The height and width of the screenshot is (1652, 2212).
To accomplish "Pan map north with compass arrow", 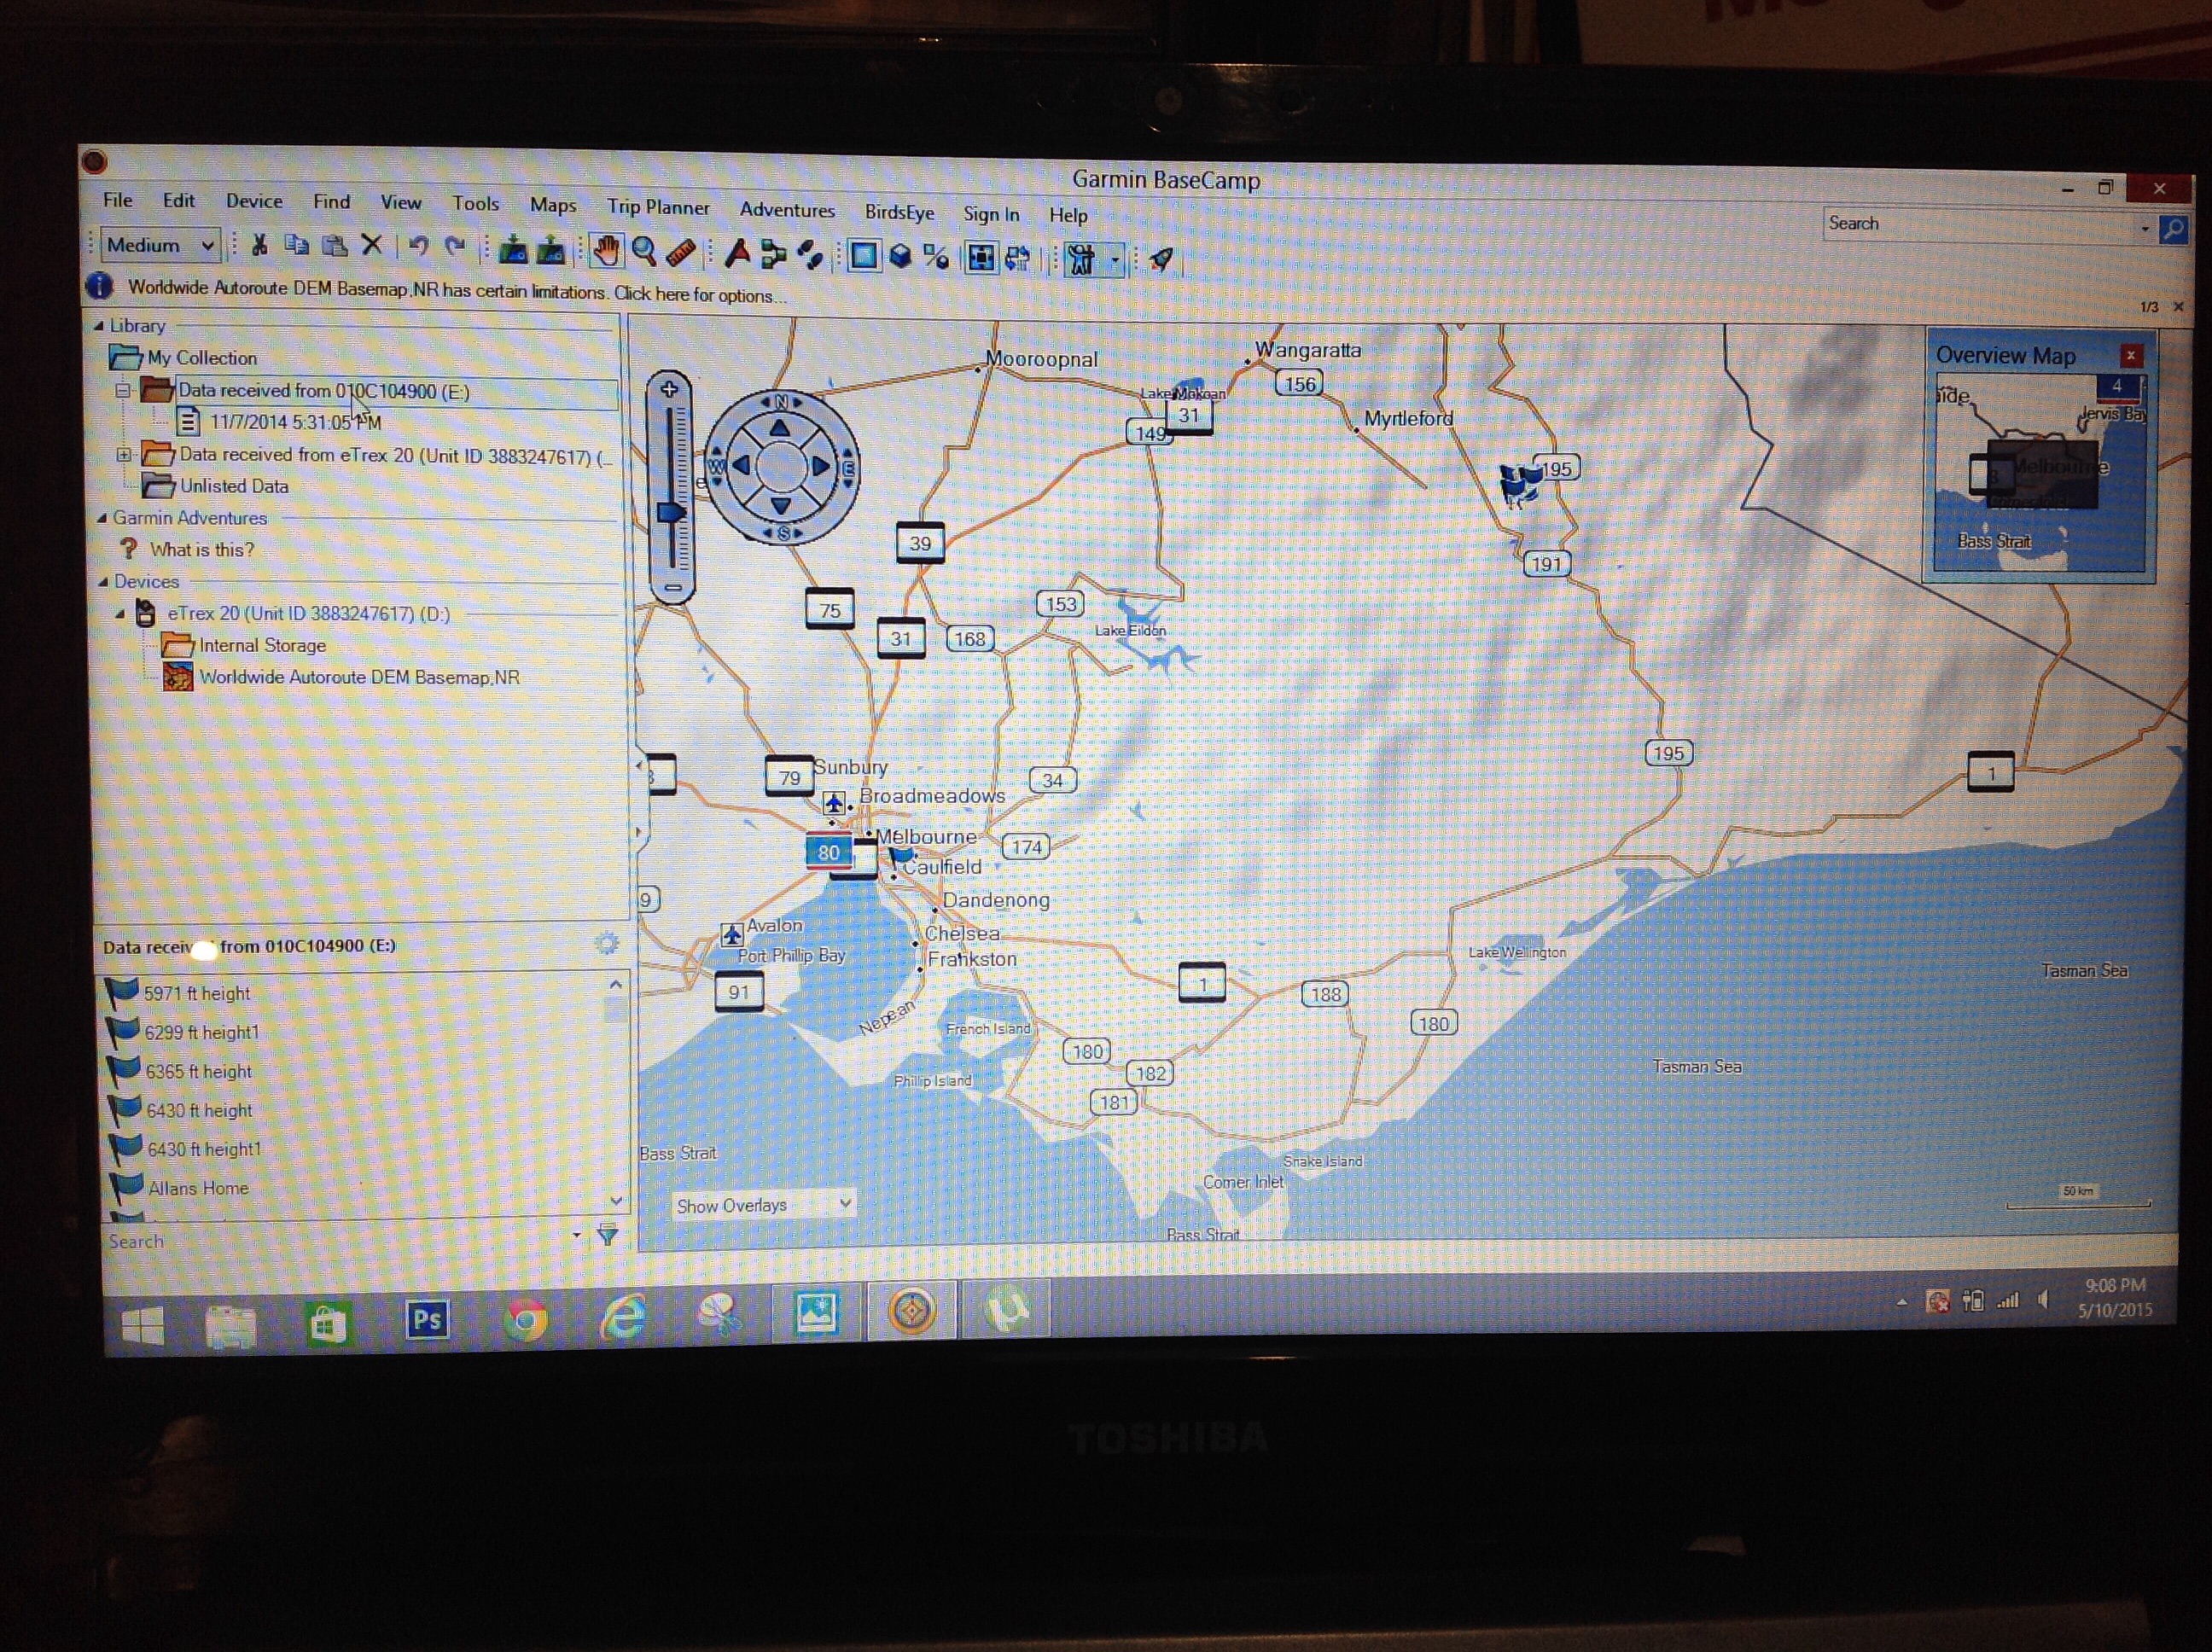I will point(779,429).
